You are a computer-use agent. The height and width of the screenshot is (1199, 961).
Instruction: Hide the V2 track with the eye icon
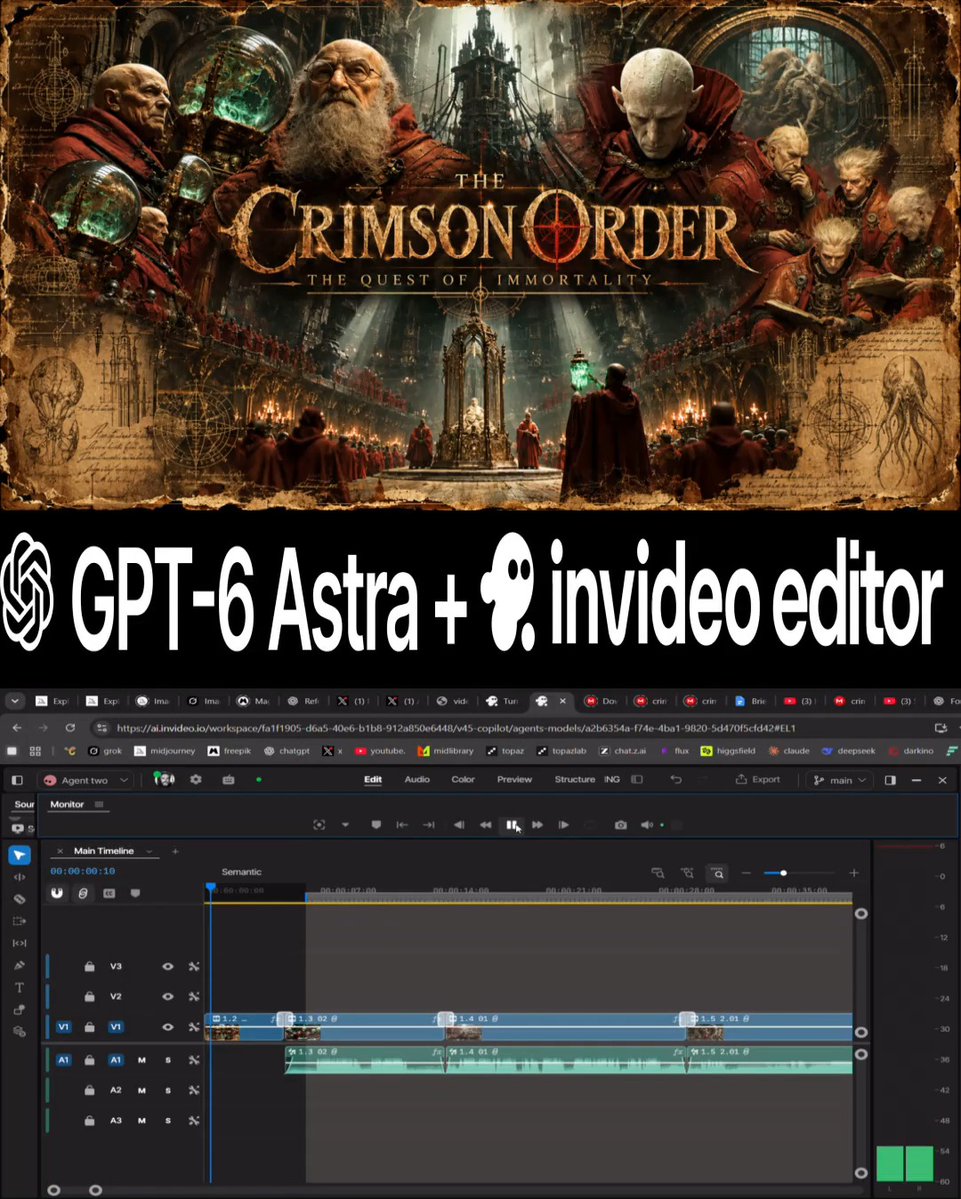pyautogui.click(x=167, y=996)
